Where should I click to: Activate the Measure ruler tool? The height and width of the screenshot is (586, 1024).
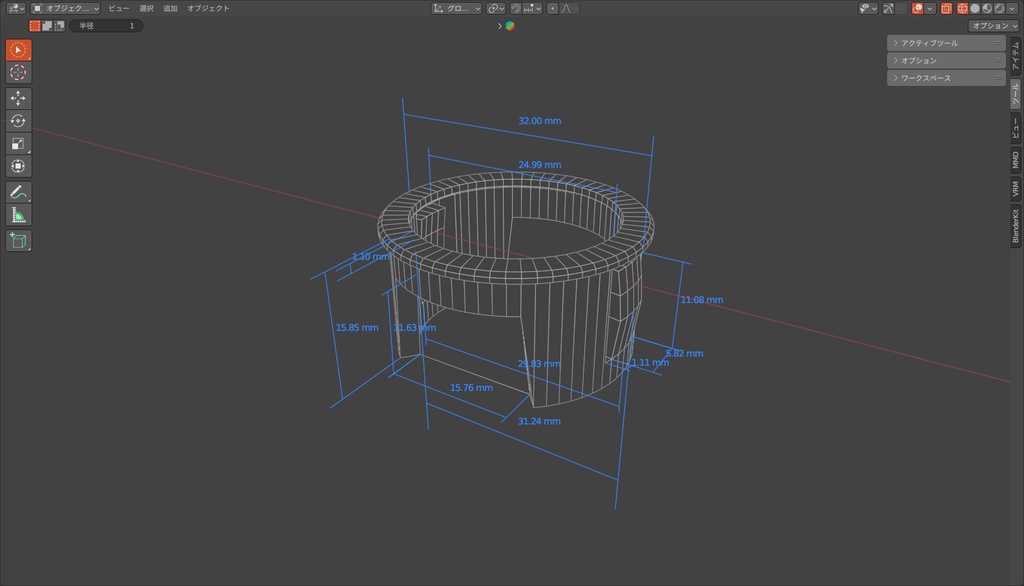[18, 215]
